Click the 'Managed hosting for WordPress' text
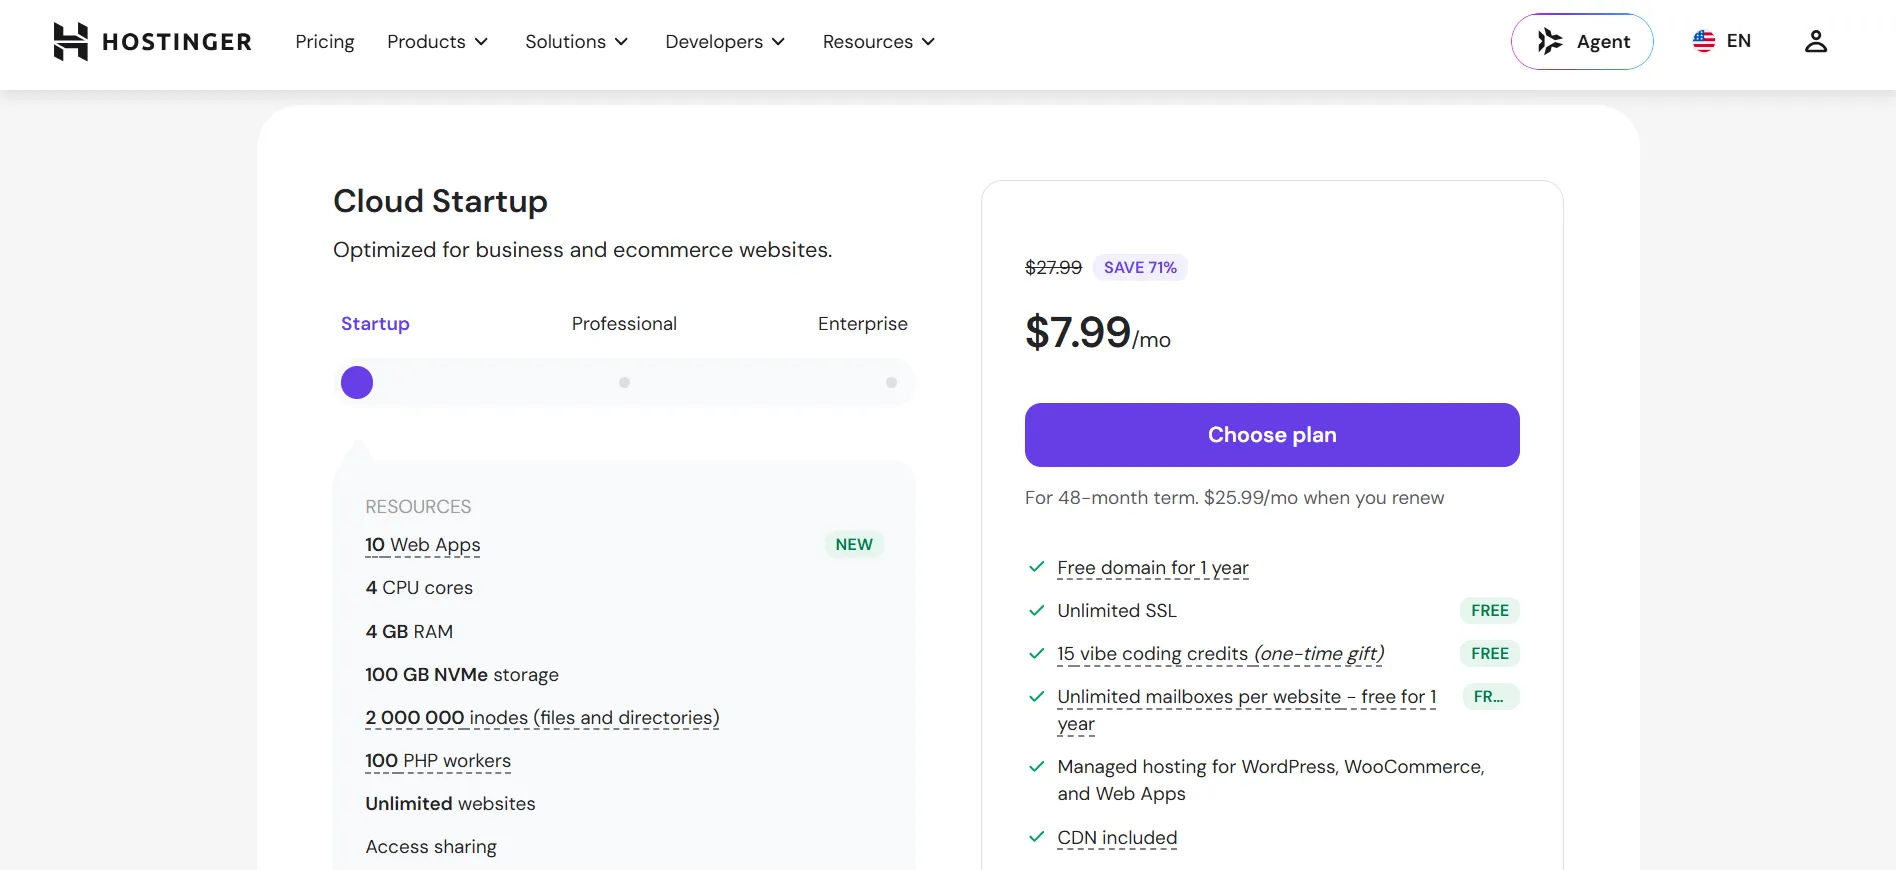The width and height of the screenshot is (1896, 870). [1271, 780]
